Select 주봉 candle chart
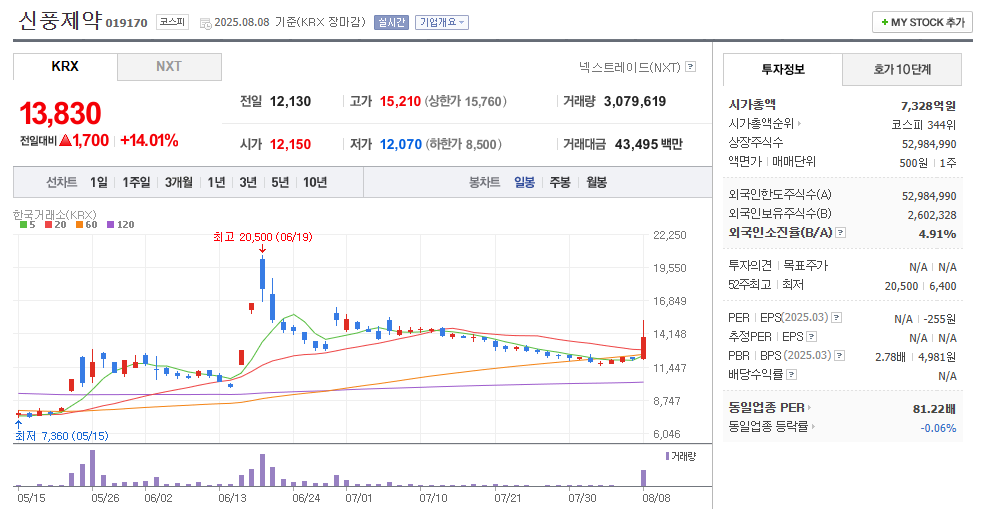Image resolution: width=982 pixels, height=509 pixels. (560, 182)
